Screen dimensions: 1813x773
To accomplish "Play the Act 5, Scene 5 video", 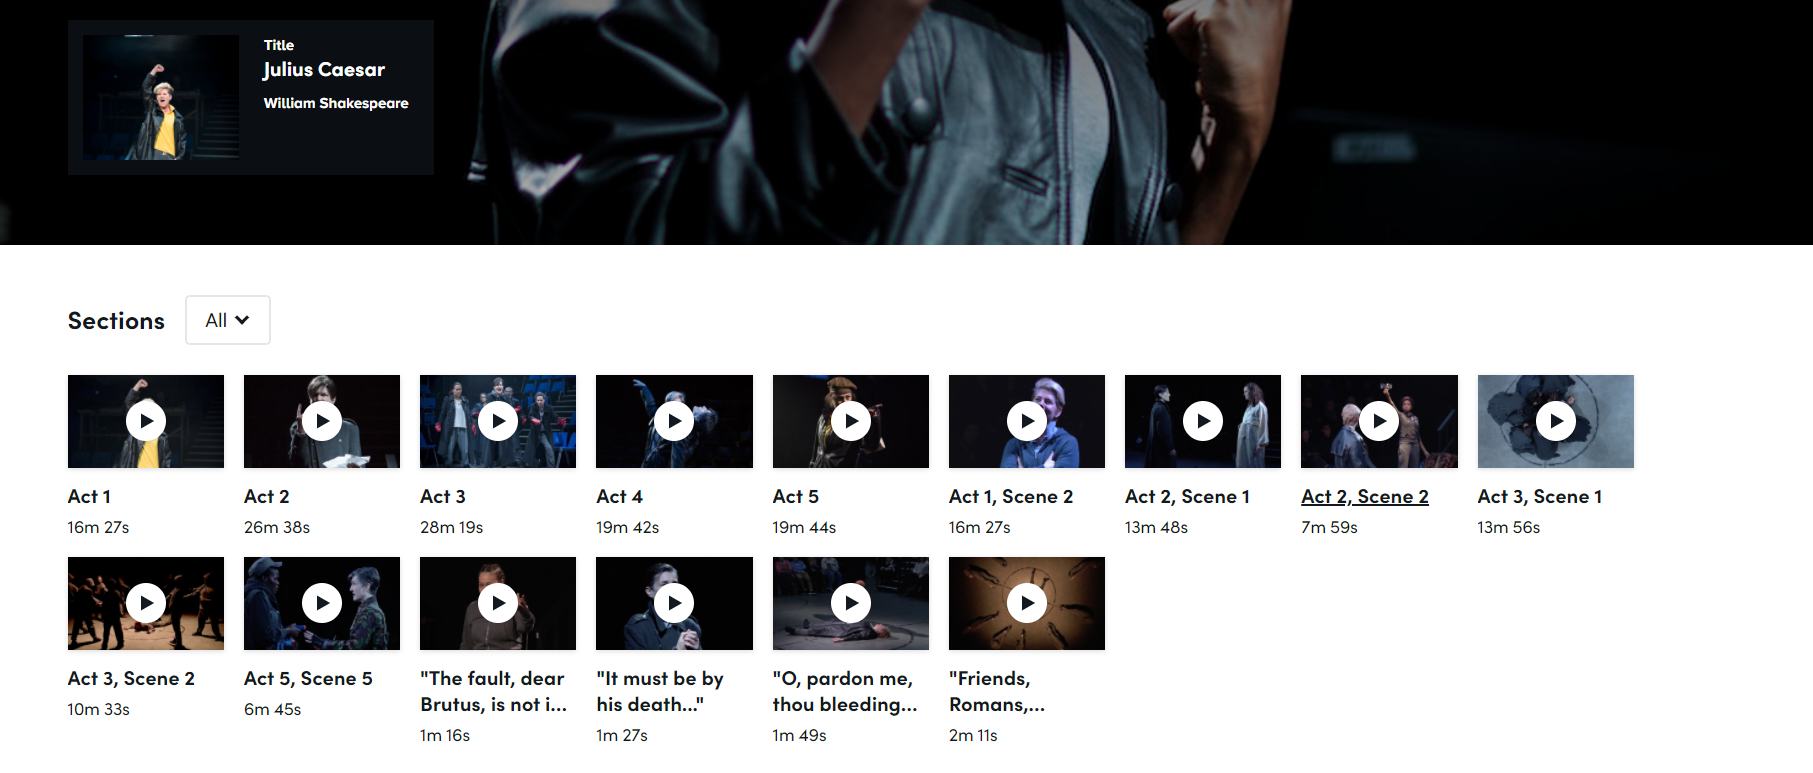I will [322, 603].
